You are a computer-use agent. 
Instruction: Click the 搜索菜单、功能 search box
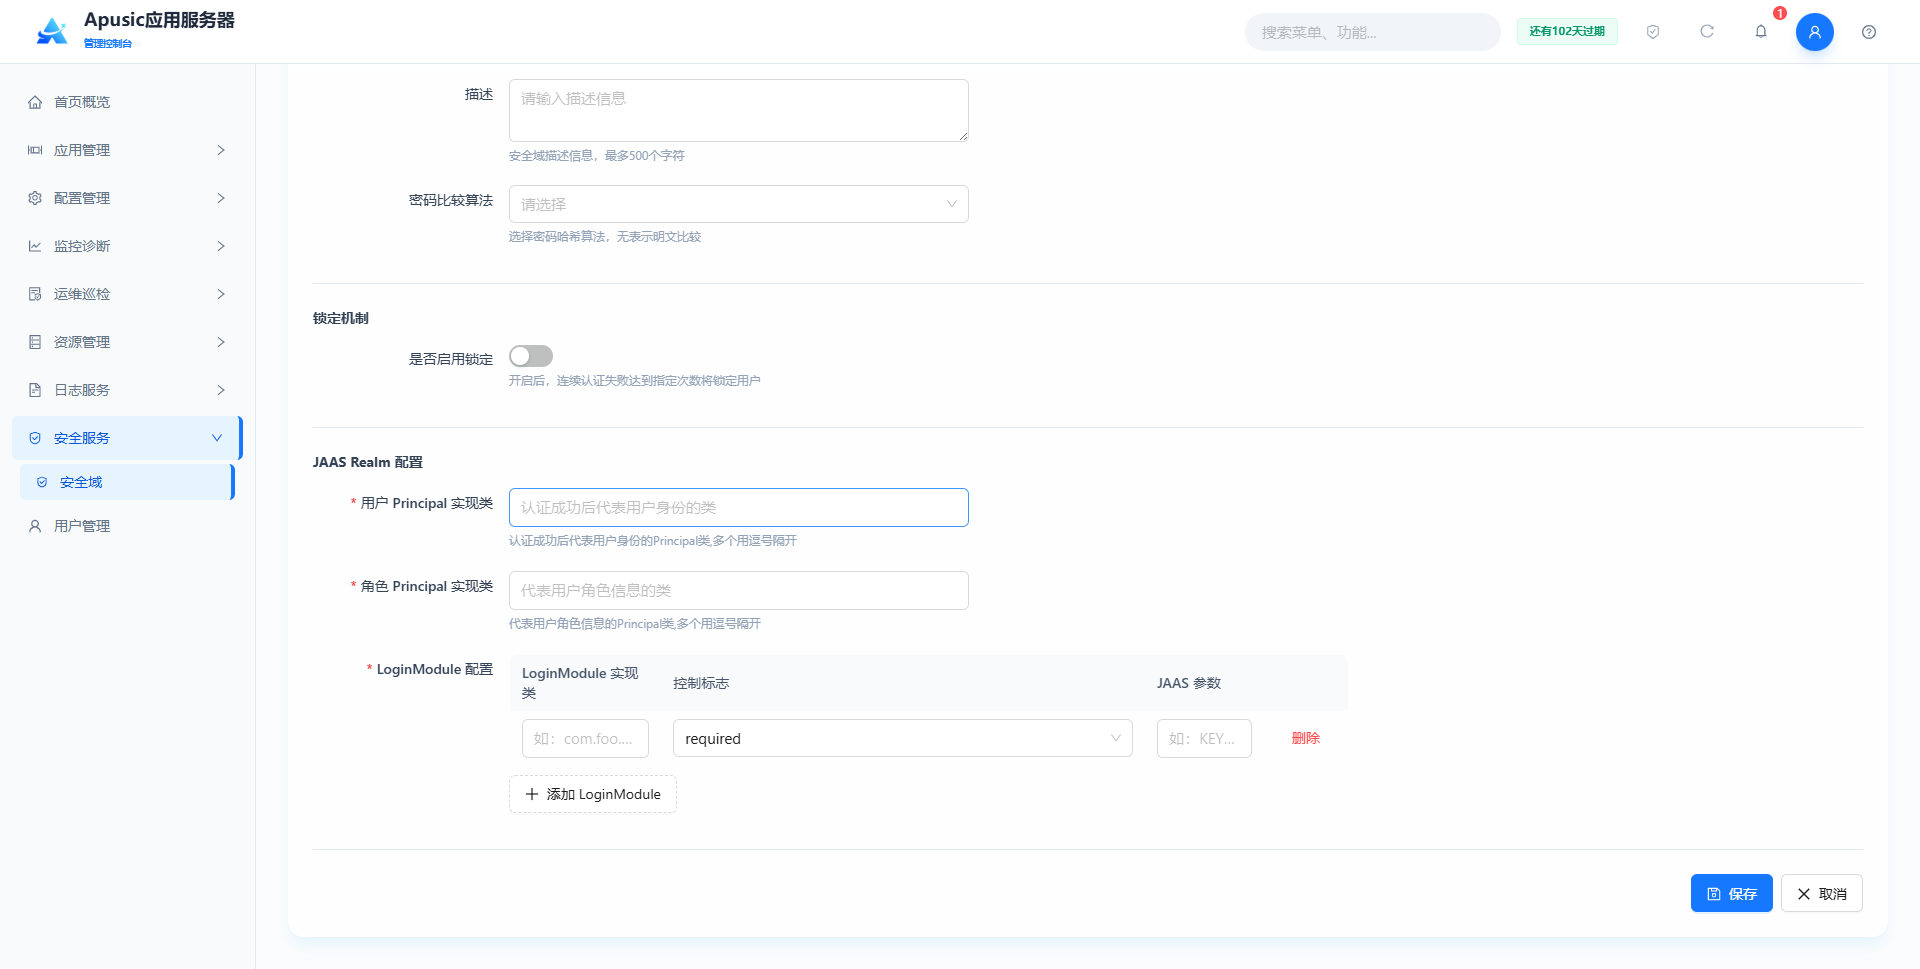[1372, 32]
